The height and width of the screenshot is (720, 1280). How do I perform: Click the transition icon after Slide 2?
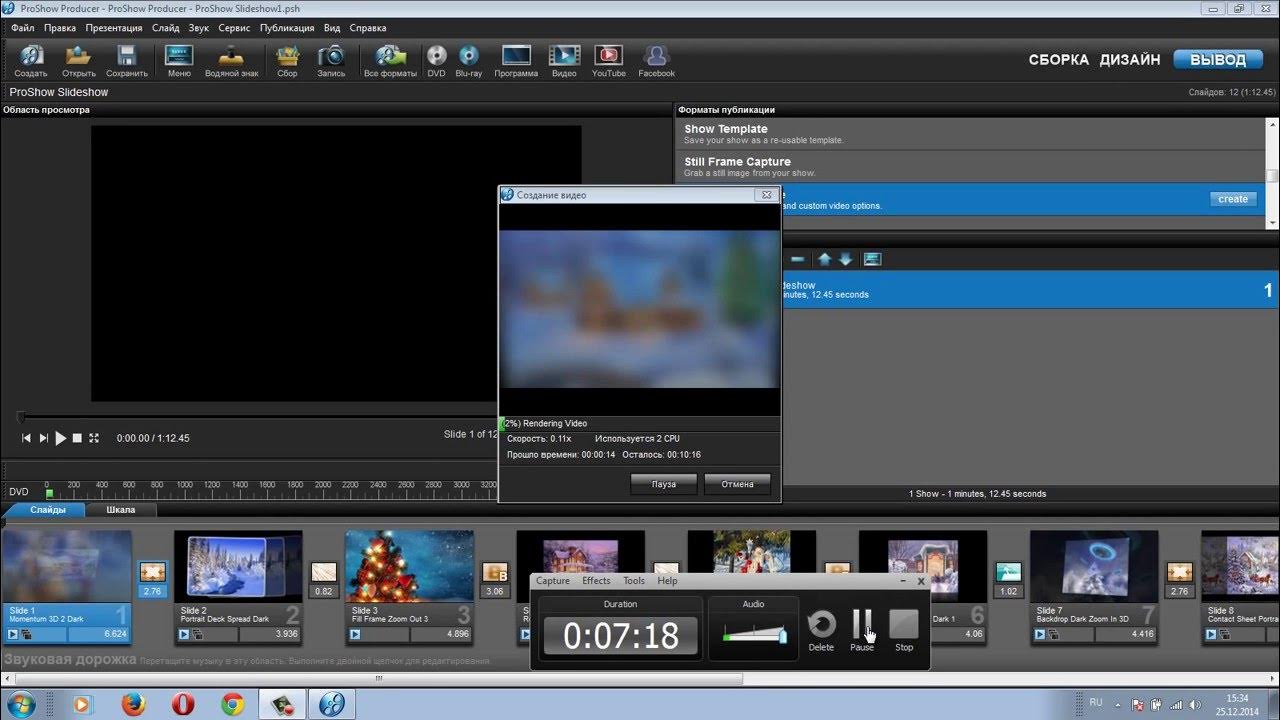coord(324,572)
